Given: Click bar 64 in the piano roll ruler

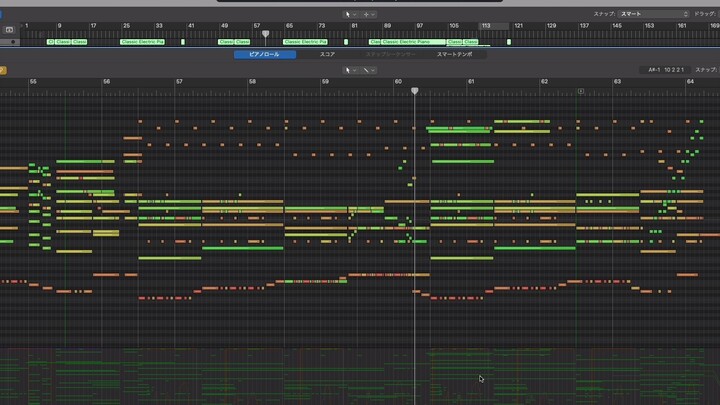Looking at the screenshot, I should click(690, 81).
